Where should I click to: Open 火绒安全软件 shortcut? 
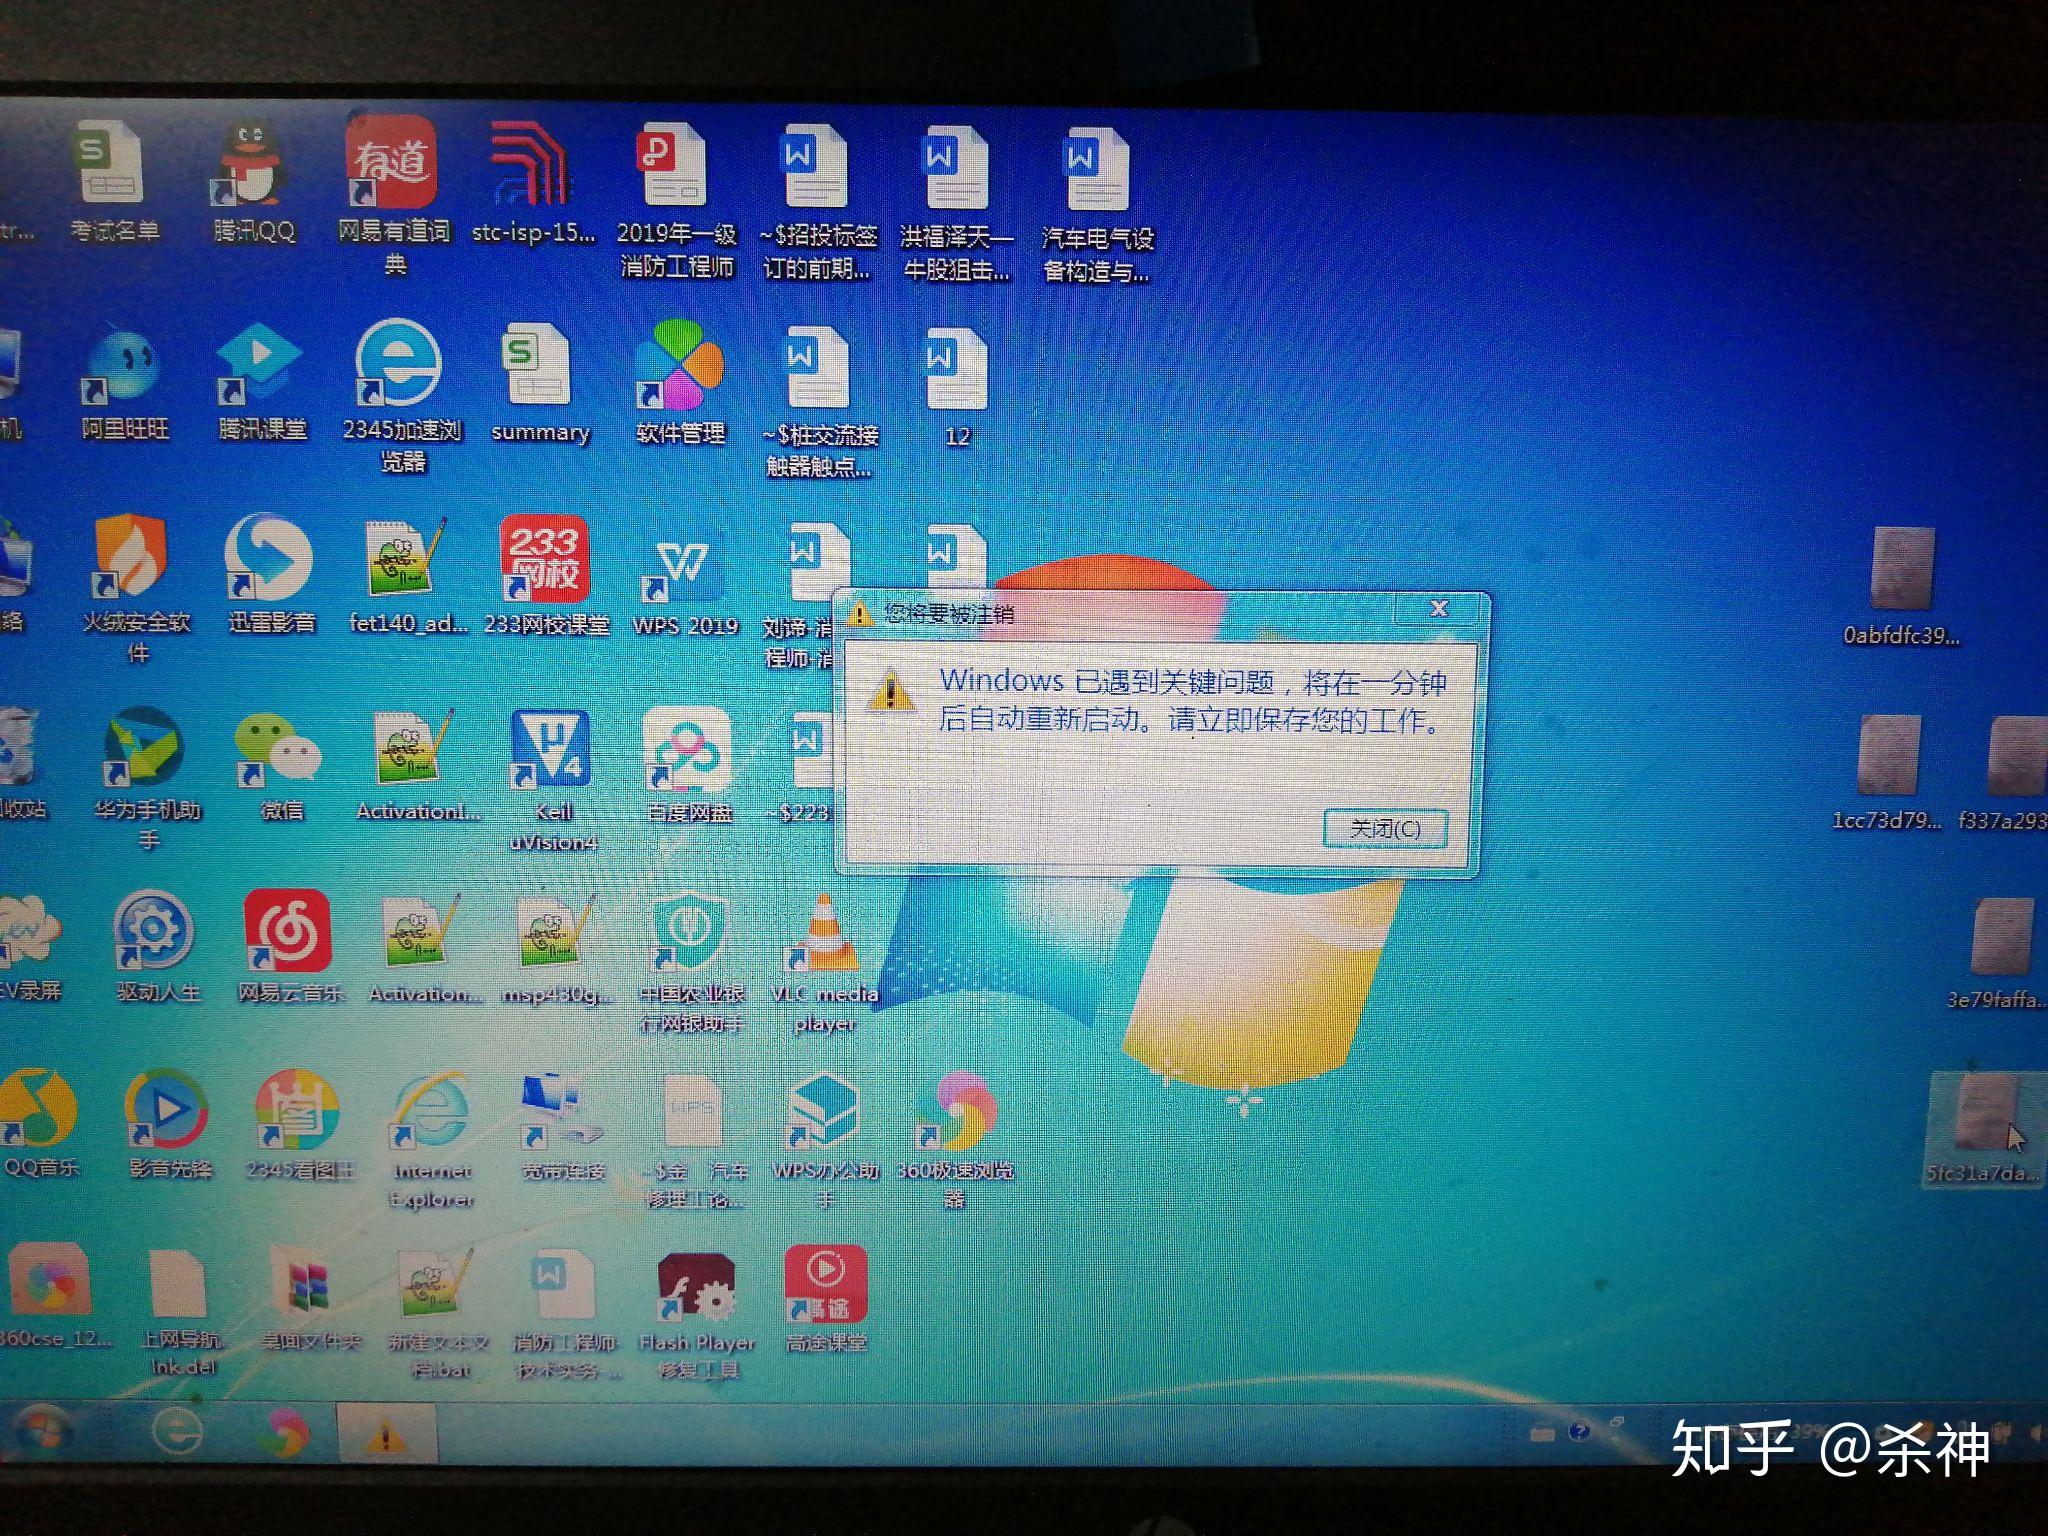point(135,590)
